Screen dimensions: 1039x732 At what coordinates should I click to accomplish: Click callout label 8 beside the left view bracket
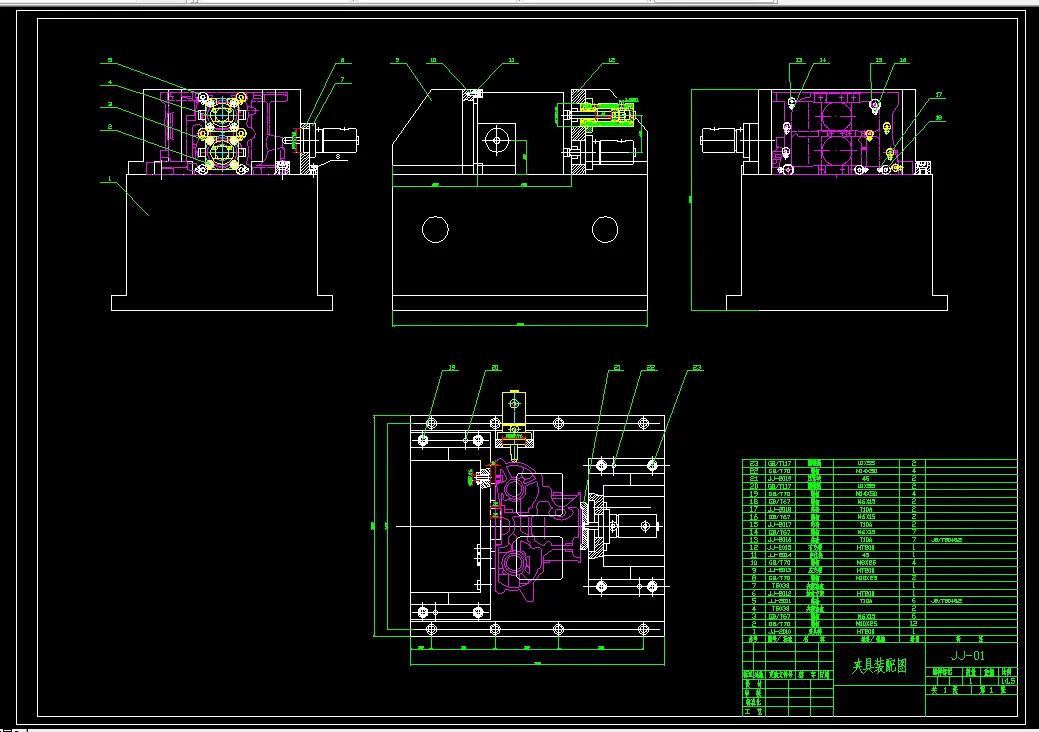(338, 156)
